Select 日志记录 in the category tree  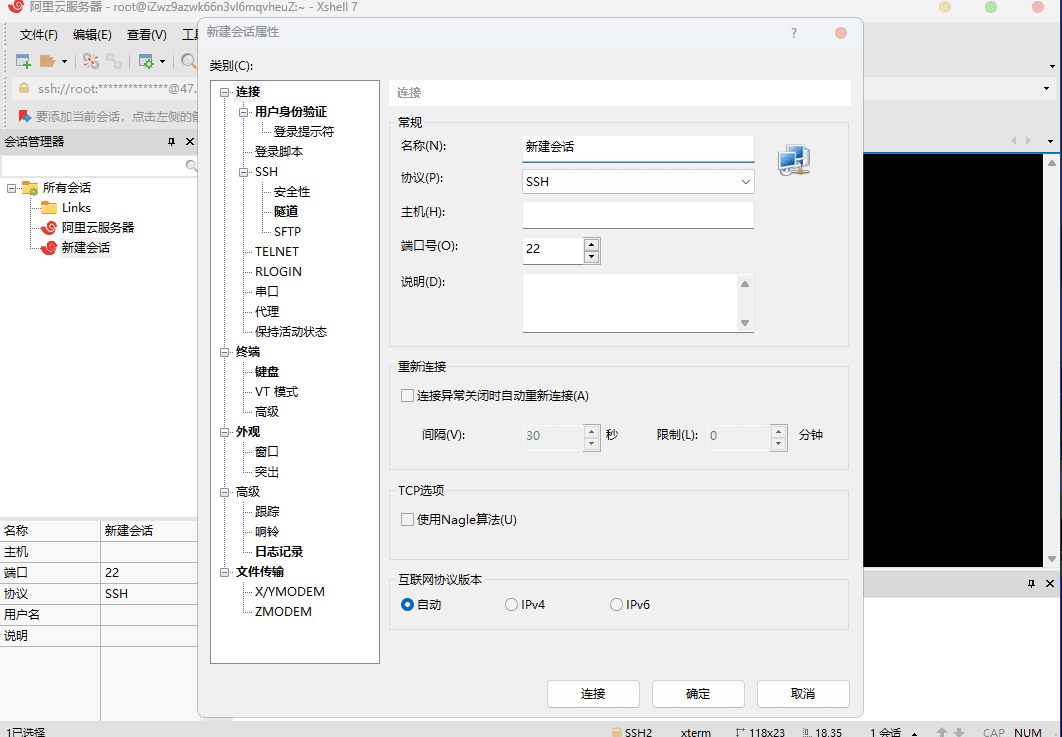click(x=279, y=552)
